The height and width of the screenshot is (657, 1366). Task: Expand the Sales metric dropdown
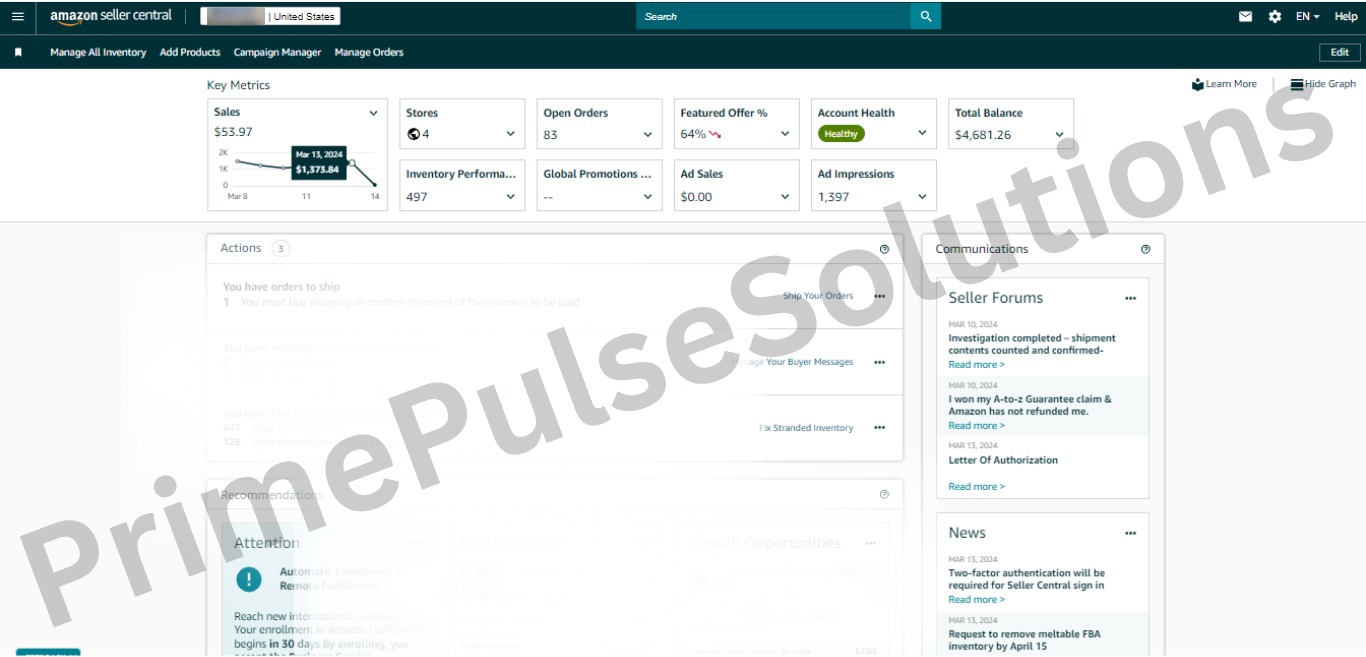point(373,113)
